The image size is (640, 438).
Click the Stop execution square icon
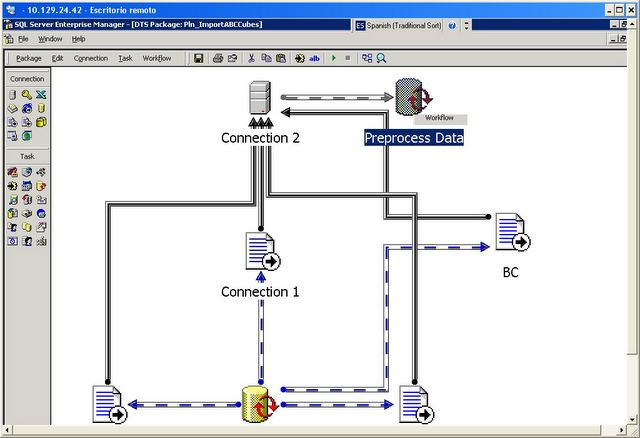click(348, 58)
